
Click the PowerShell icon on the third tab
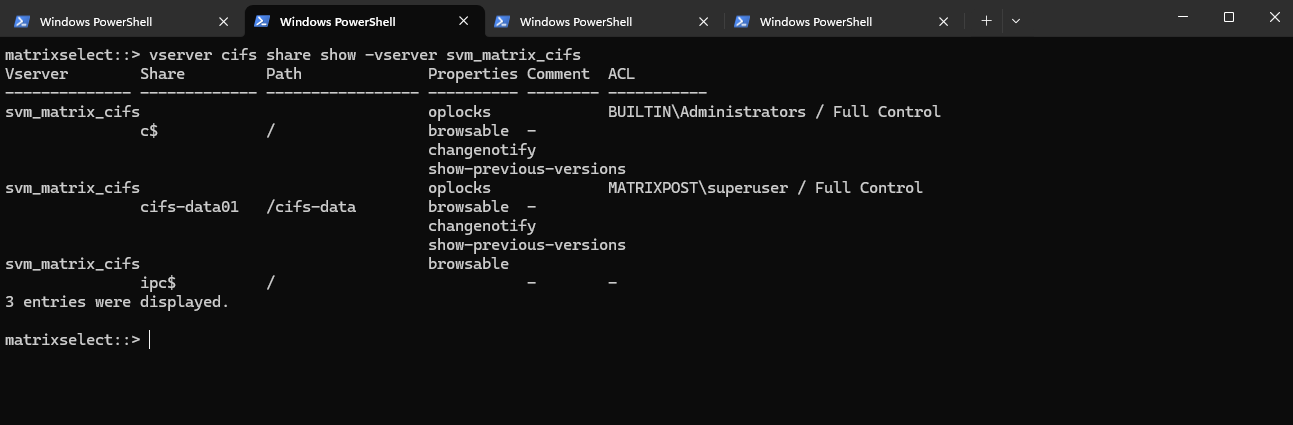(x=502, y=21)
